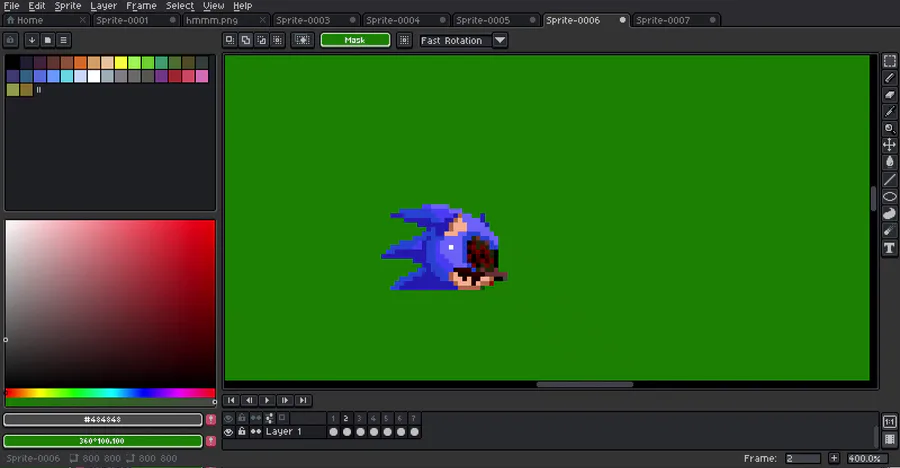Select the Line tool

point(889,180)
